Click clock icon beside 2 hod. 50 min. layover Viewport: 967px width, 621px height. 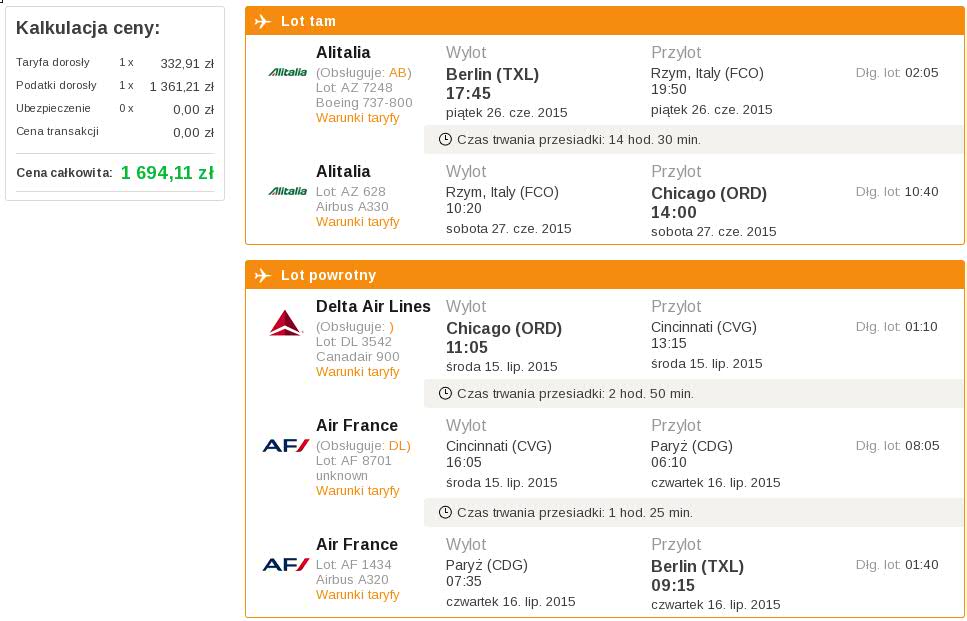(445, 393)
